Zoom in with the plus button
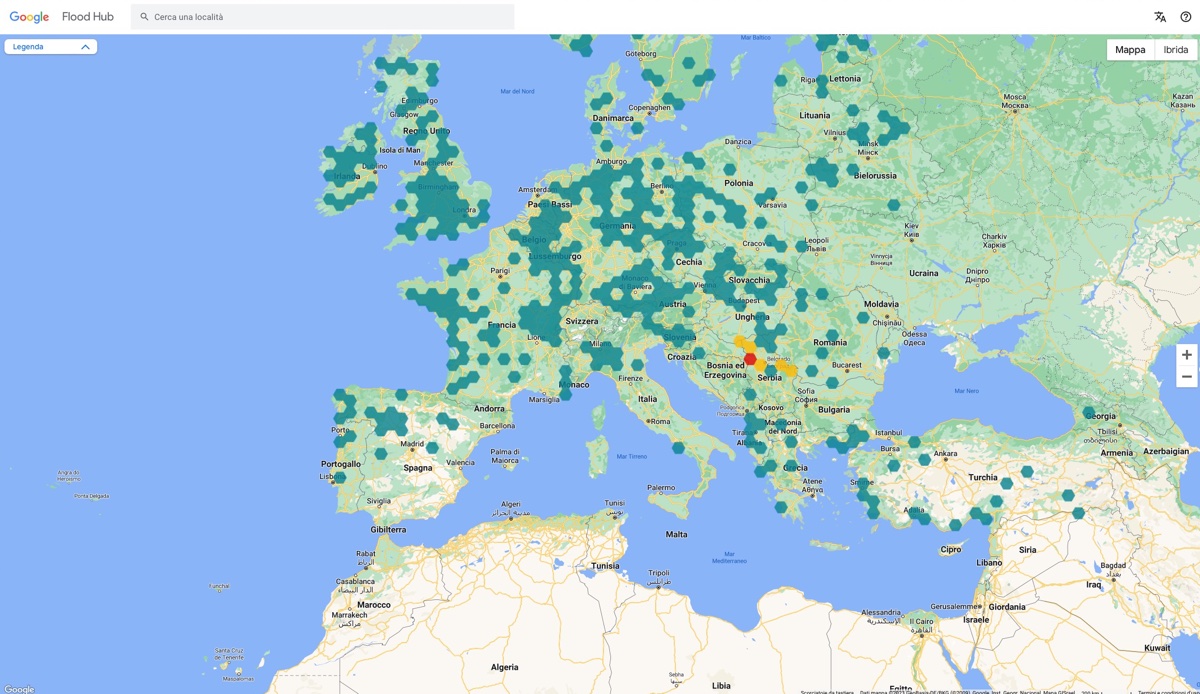 (x=1186, y=355)
